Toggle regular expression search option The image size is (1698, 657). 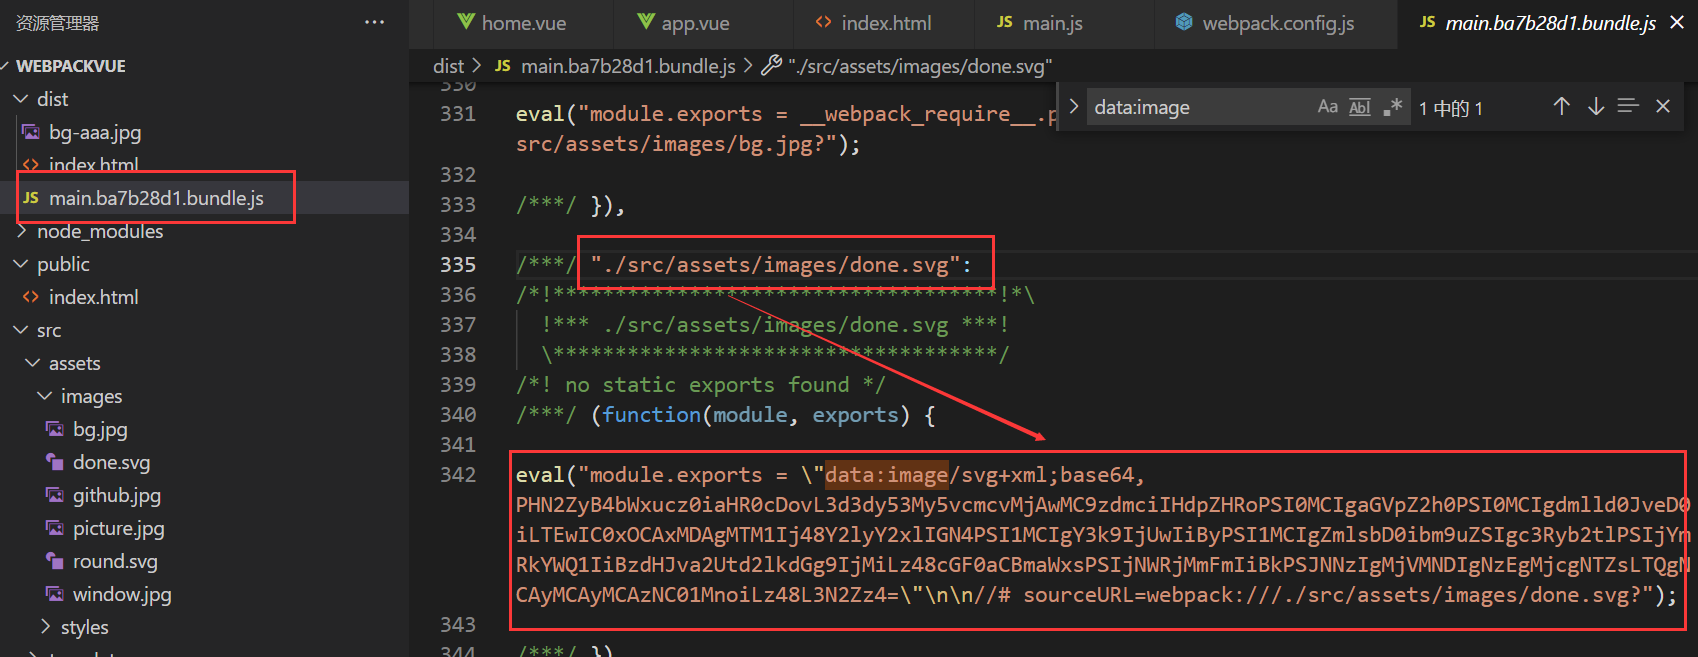1393,107
